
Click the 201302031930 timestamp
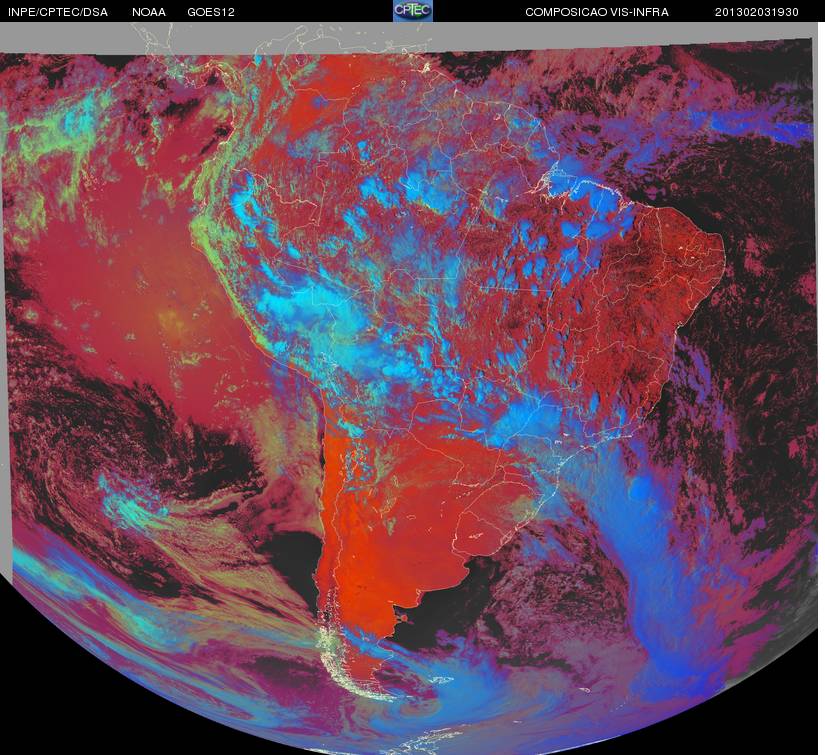pyautogui.click(x=757, y=12)
